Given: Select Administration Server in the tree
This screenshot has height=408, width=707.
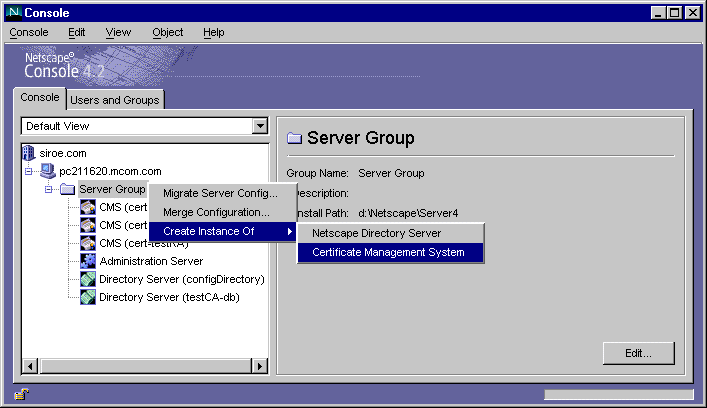Looking at the screenshot, I should click(x=151, y=261).
